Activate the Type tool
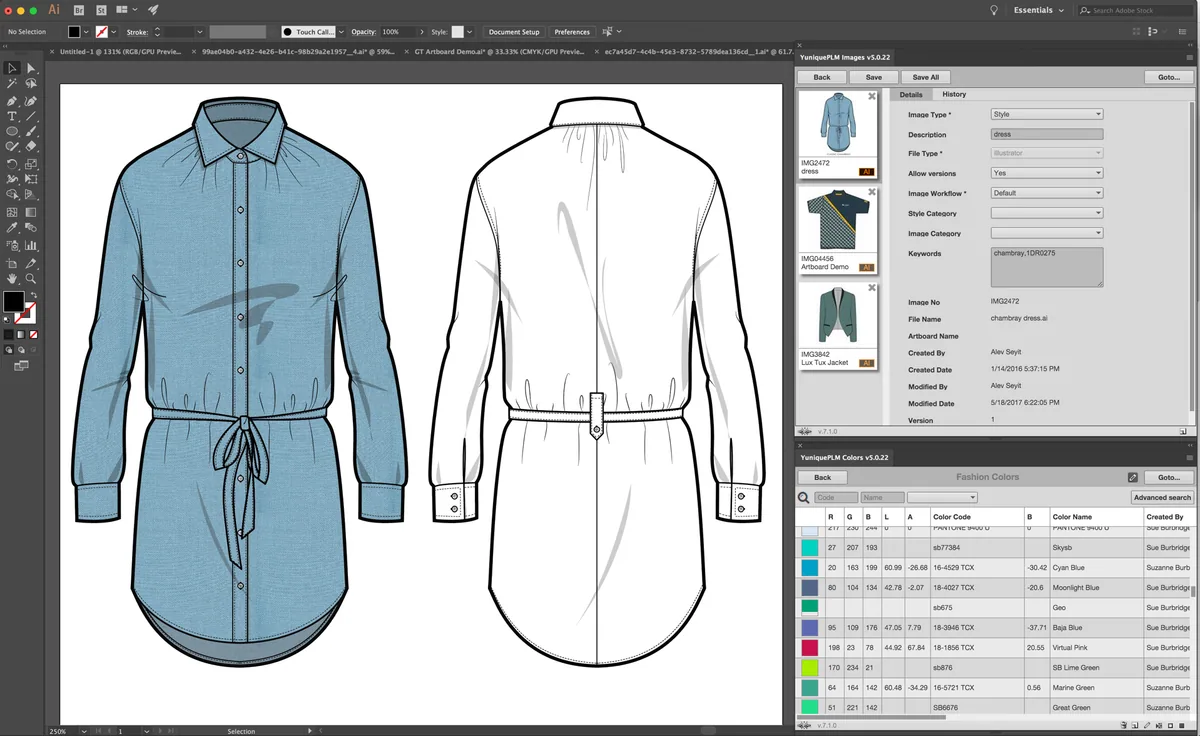The width and height of the screenshot is (1200, 736). 11,116
